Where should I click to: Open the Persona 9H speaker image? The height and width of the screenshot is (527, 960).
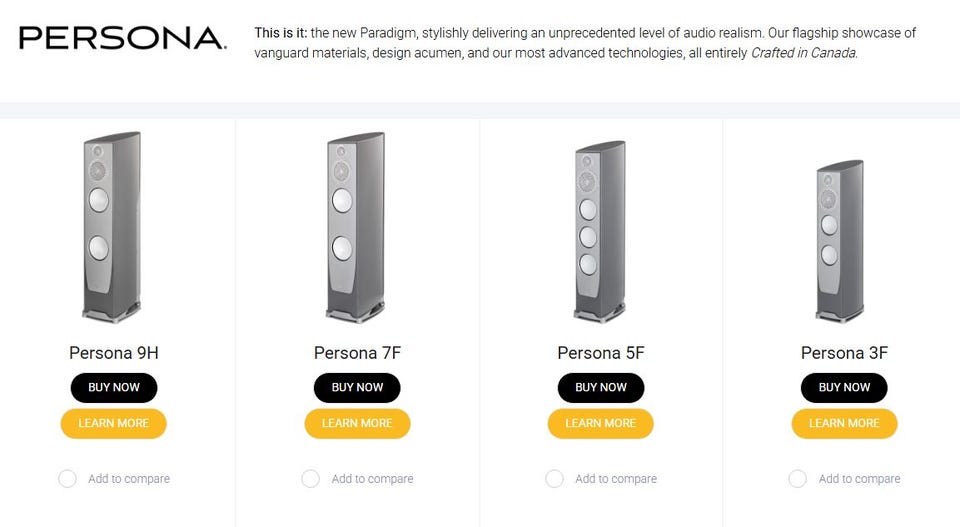pyautogui.click(x=113, y=230)
